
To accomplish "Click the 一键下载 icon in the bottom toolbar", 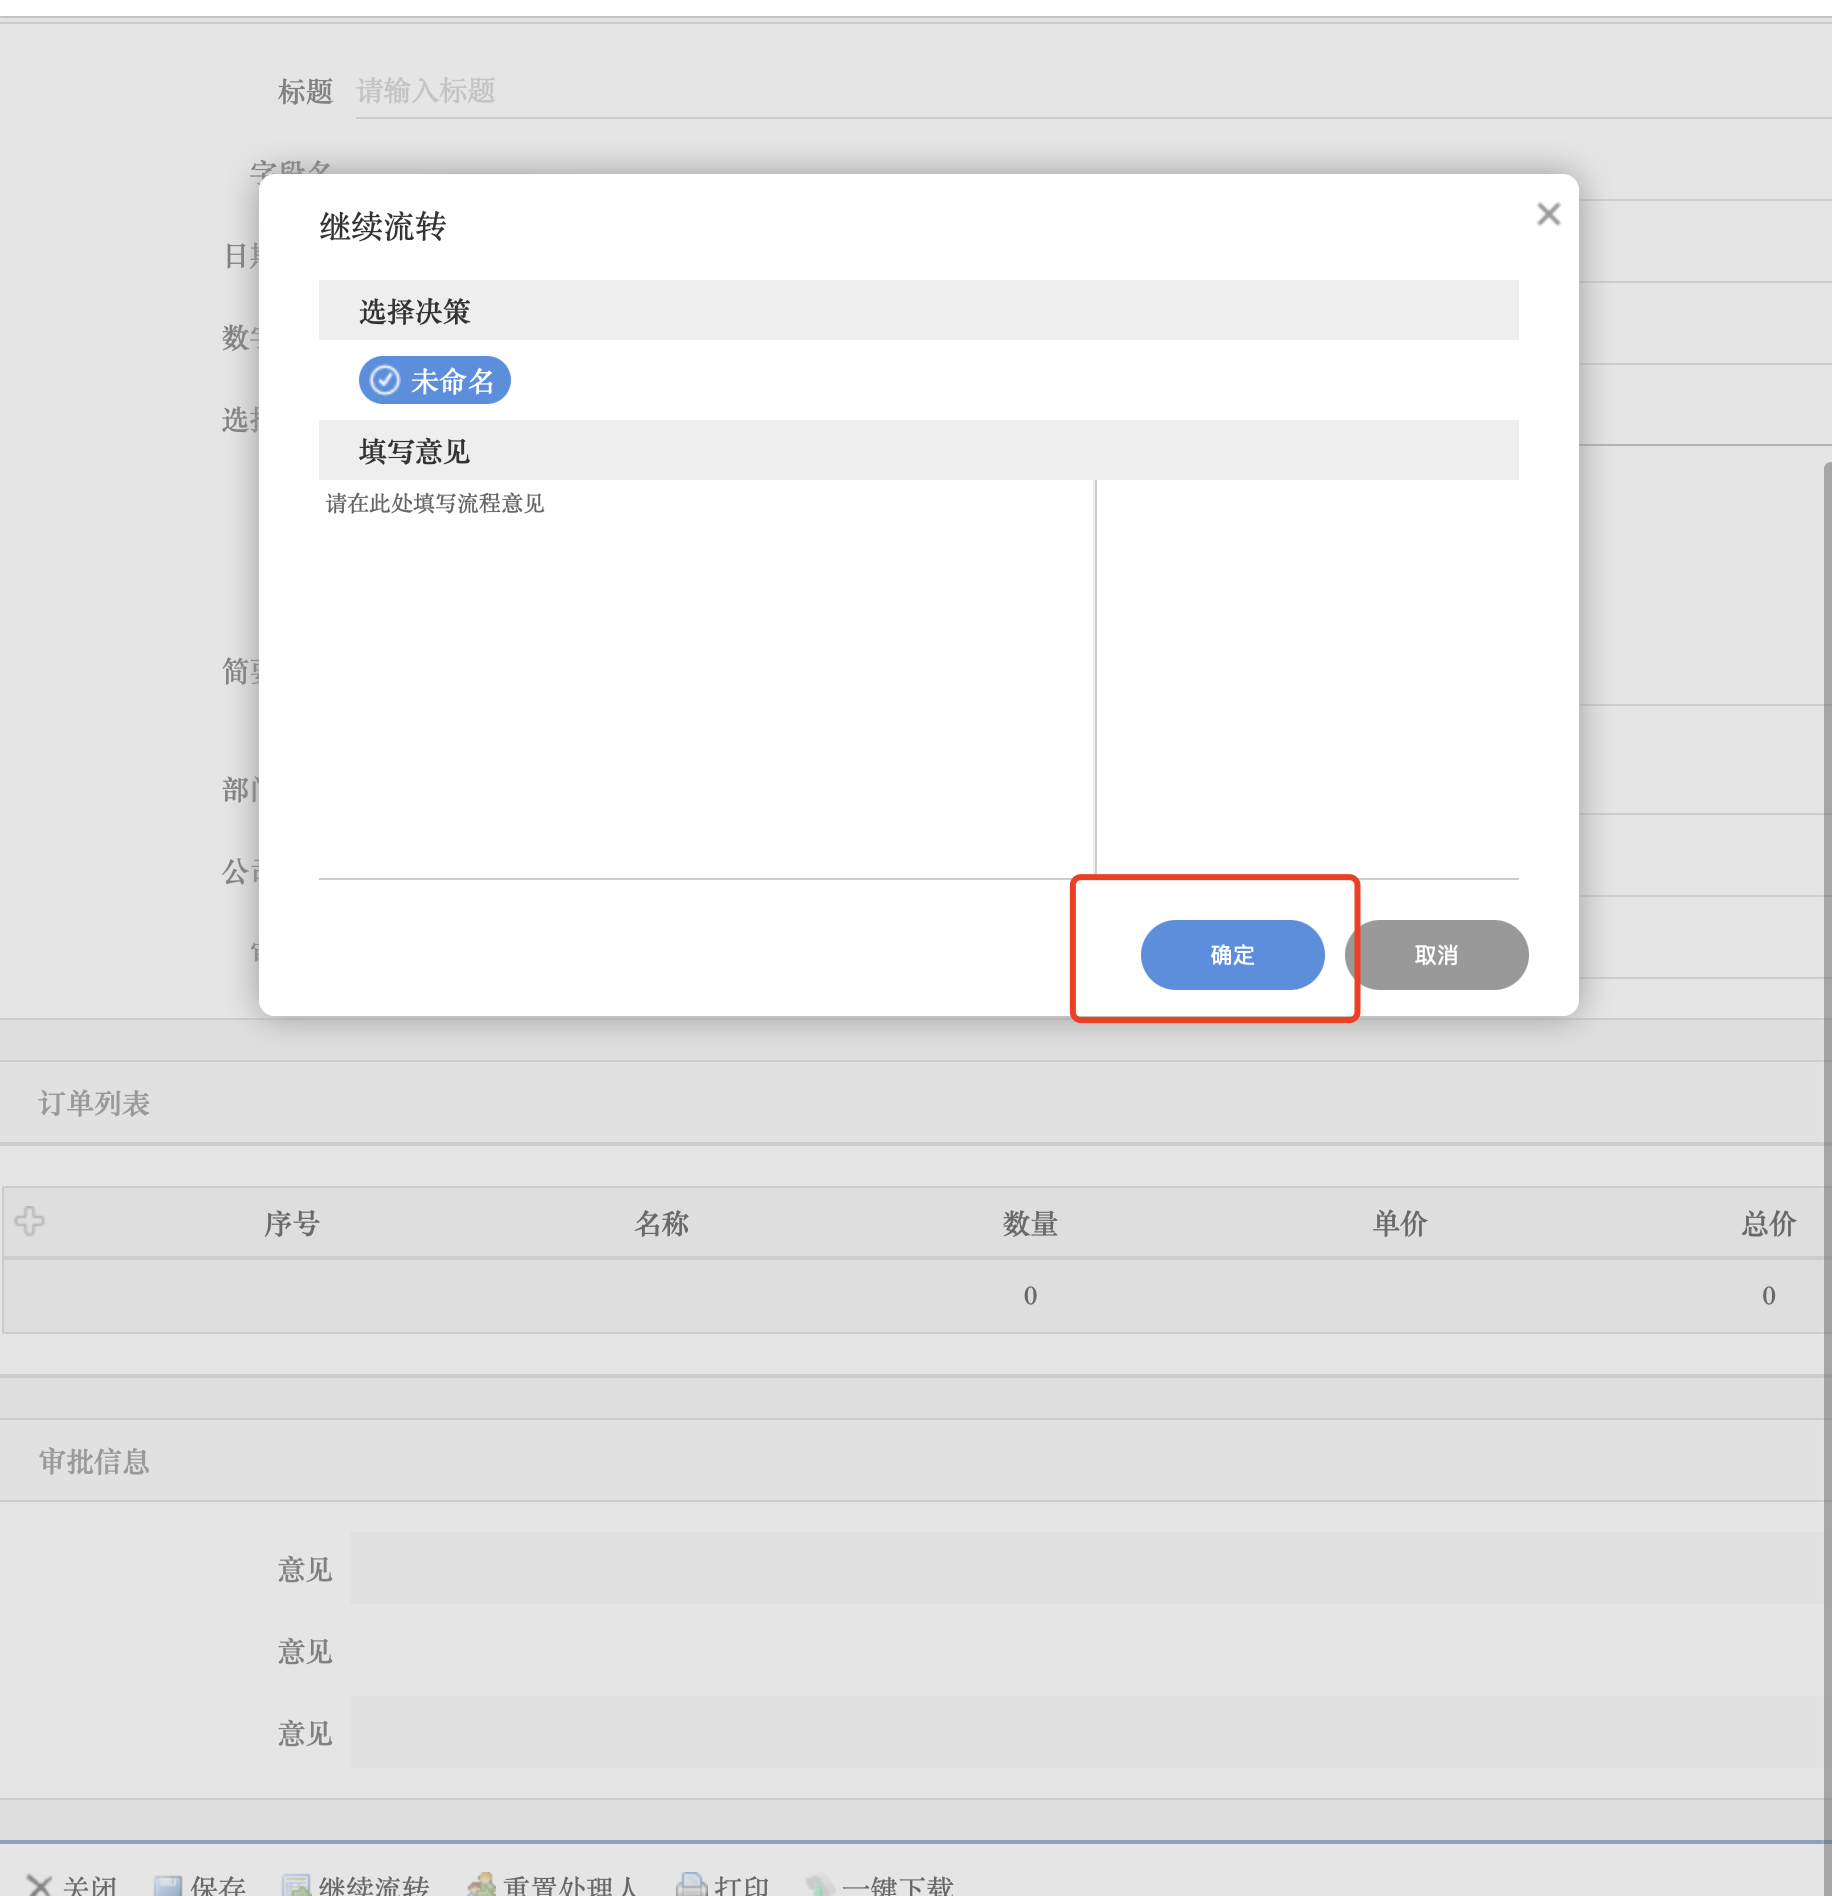I will tap(820, 1886).
